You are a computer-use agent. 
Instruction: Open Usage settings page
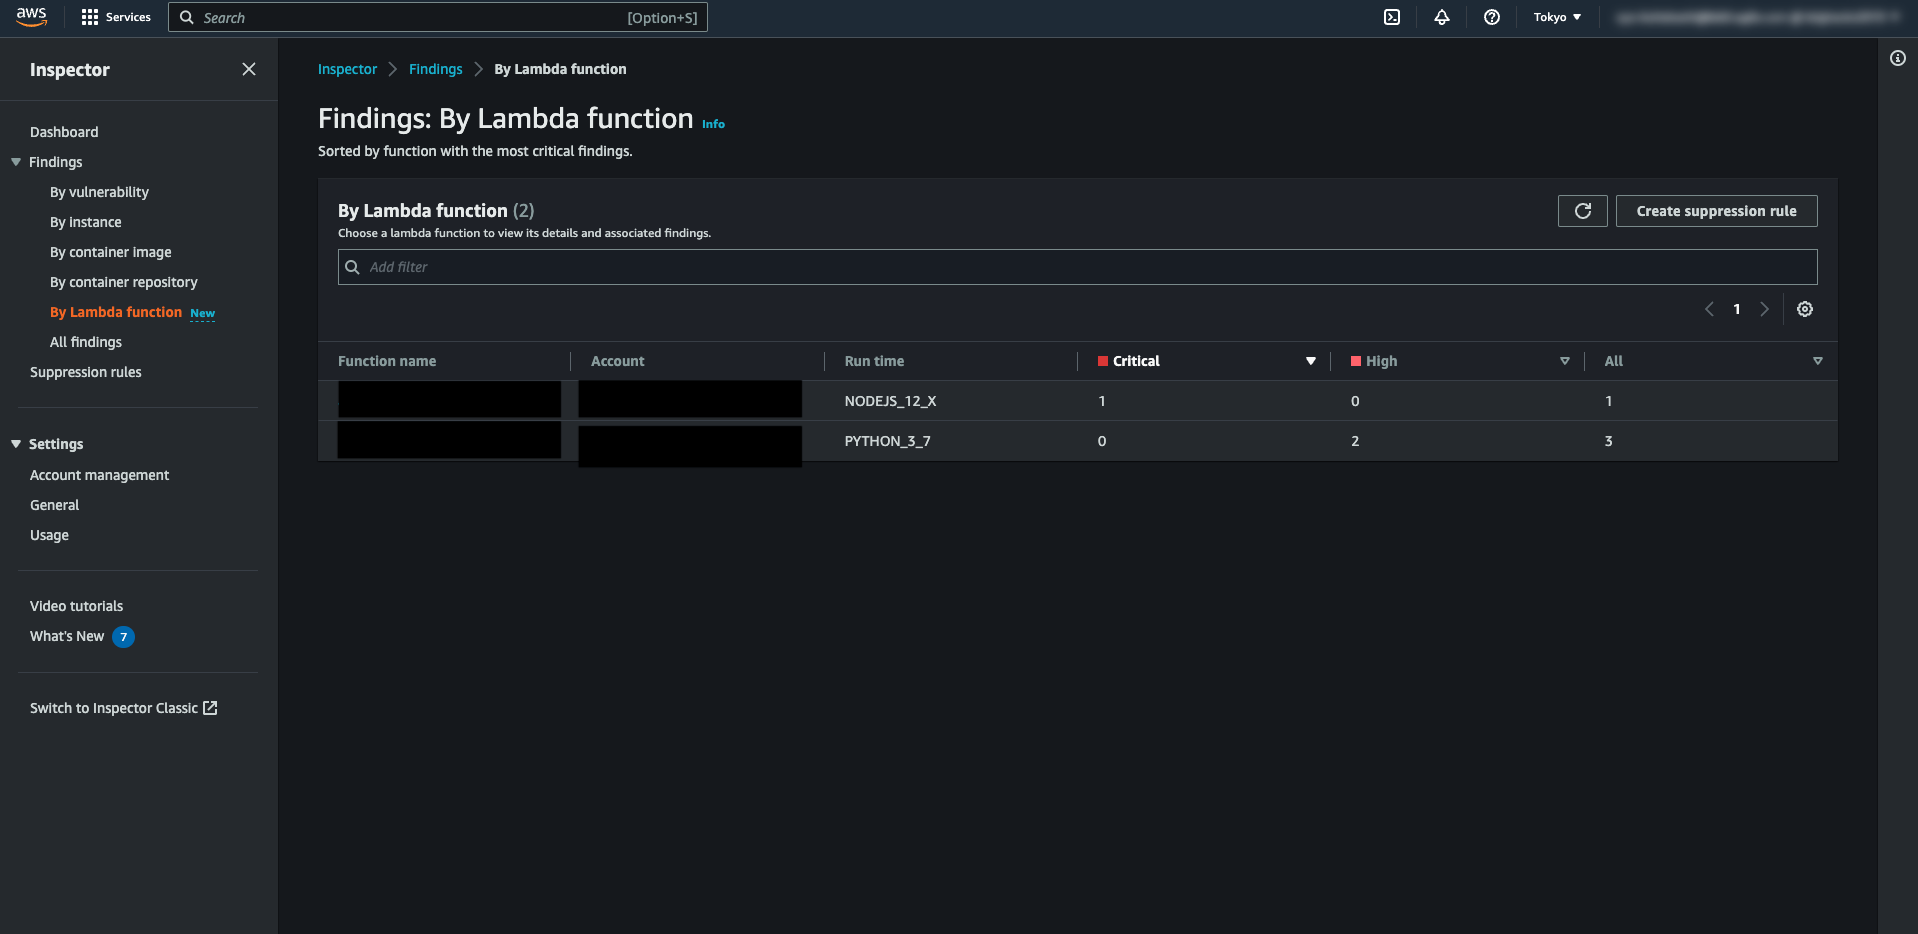[49, 535]
